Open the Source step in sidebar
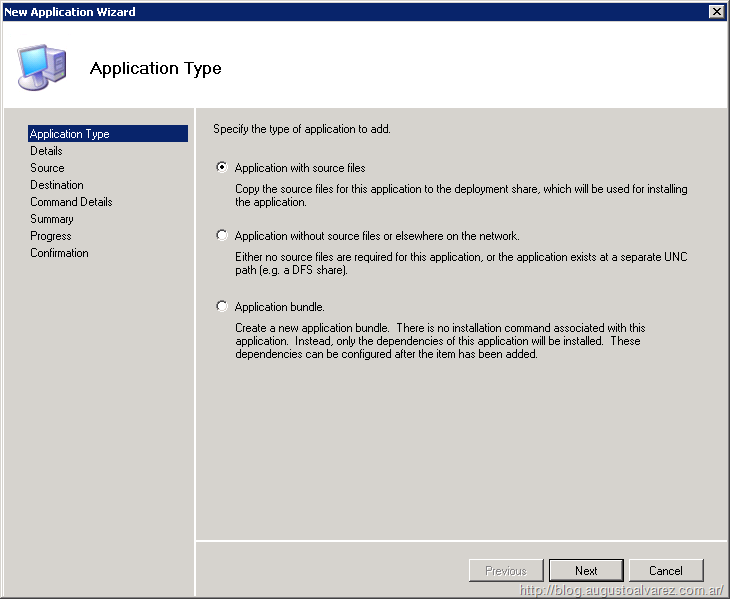Viewport: 731px width, 599px height. pos(47,168)
